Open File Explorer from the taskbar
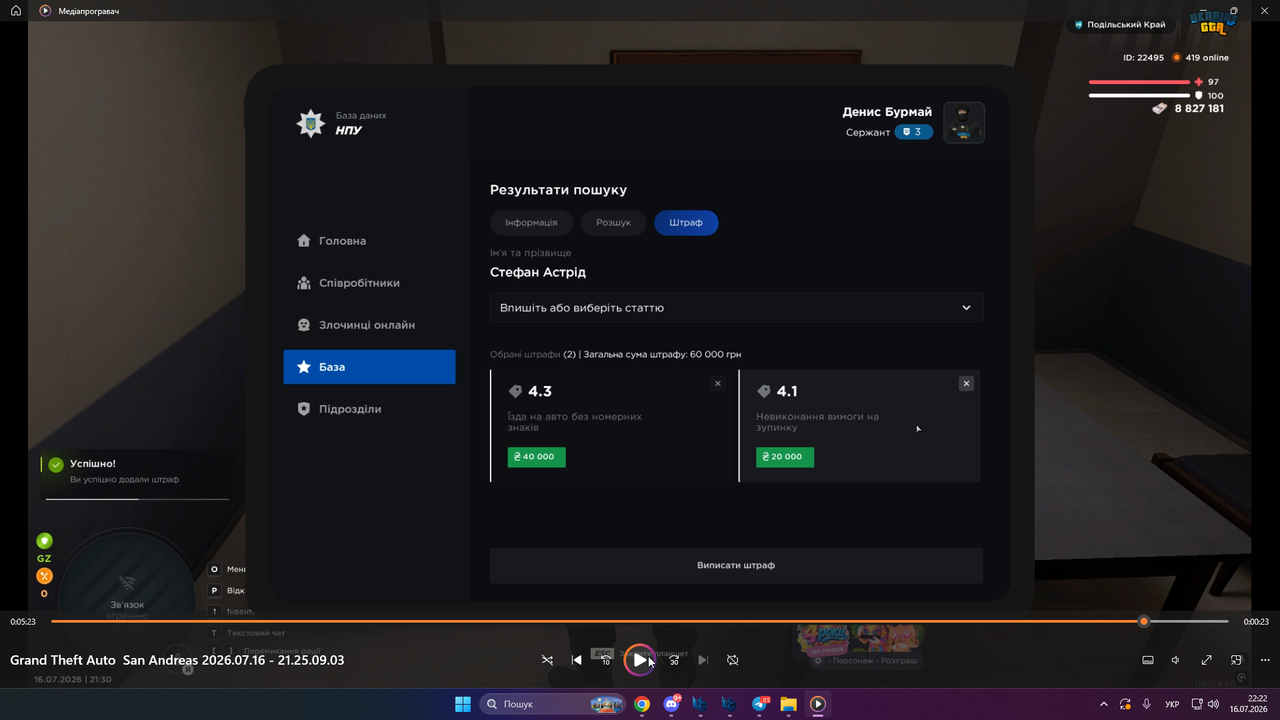This screenshot has height=720, width=1280. tap(788, 704)
